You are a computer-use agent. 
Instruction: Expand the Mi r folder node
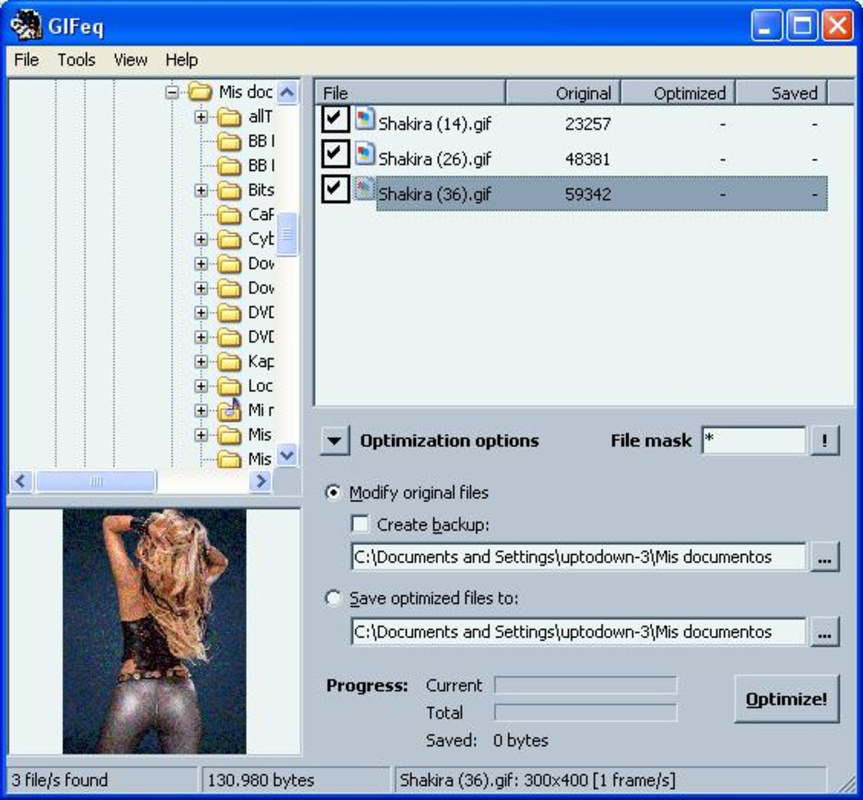(201, 410)
